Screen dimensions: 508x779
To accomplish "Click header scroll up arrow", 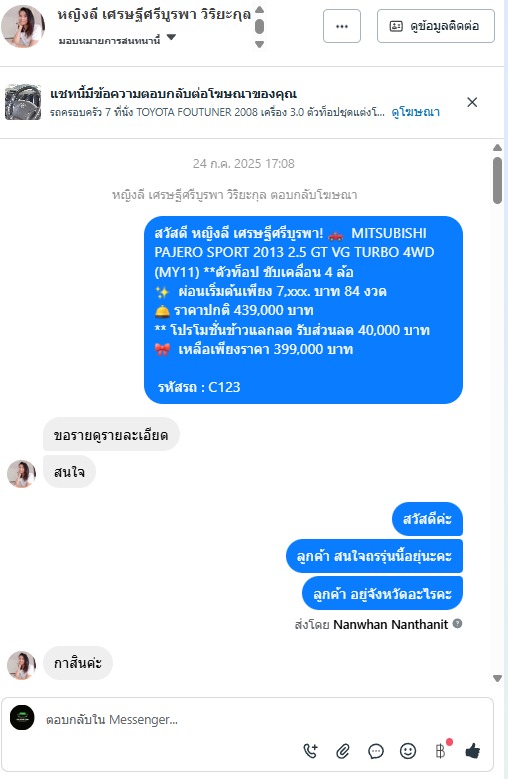I will point(259,9).
